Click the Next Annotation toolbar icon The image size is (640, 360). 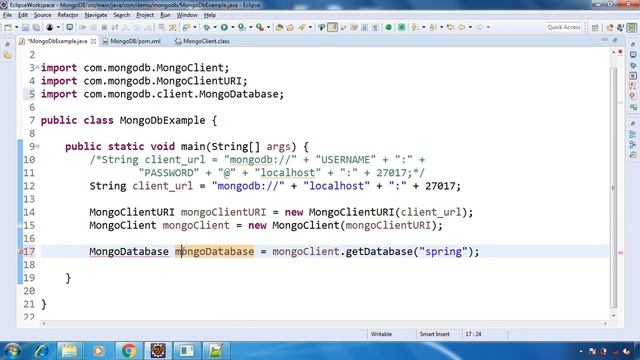[x=415, y=27]
